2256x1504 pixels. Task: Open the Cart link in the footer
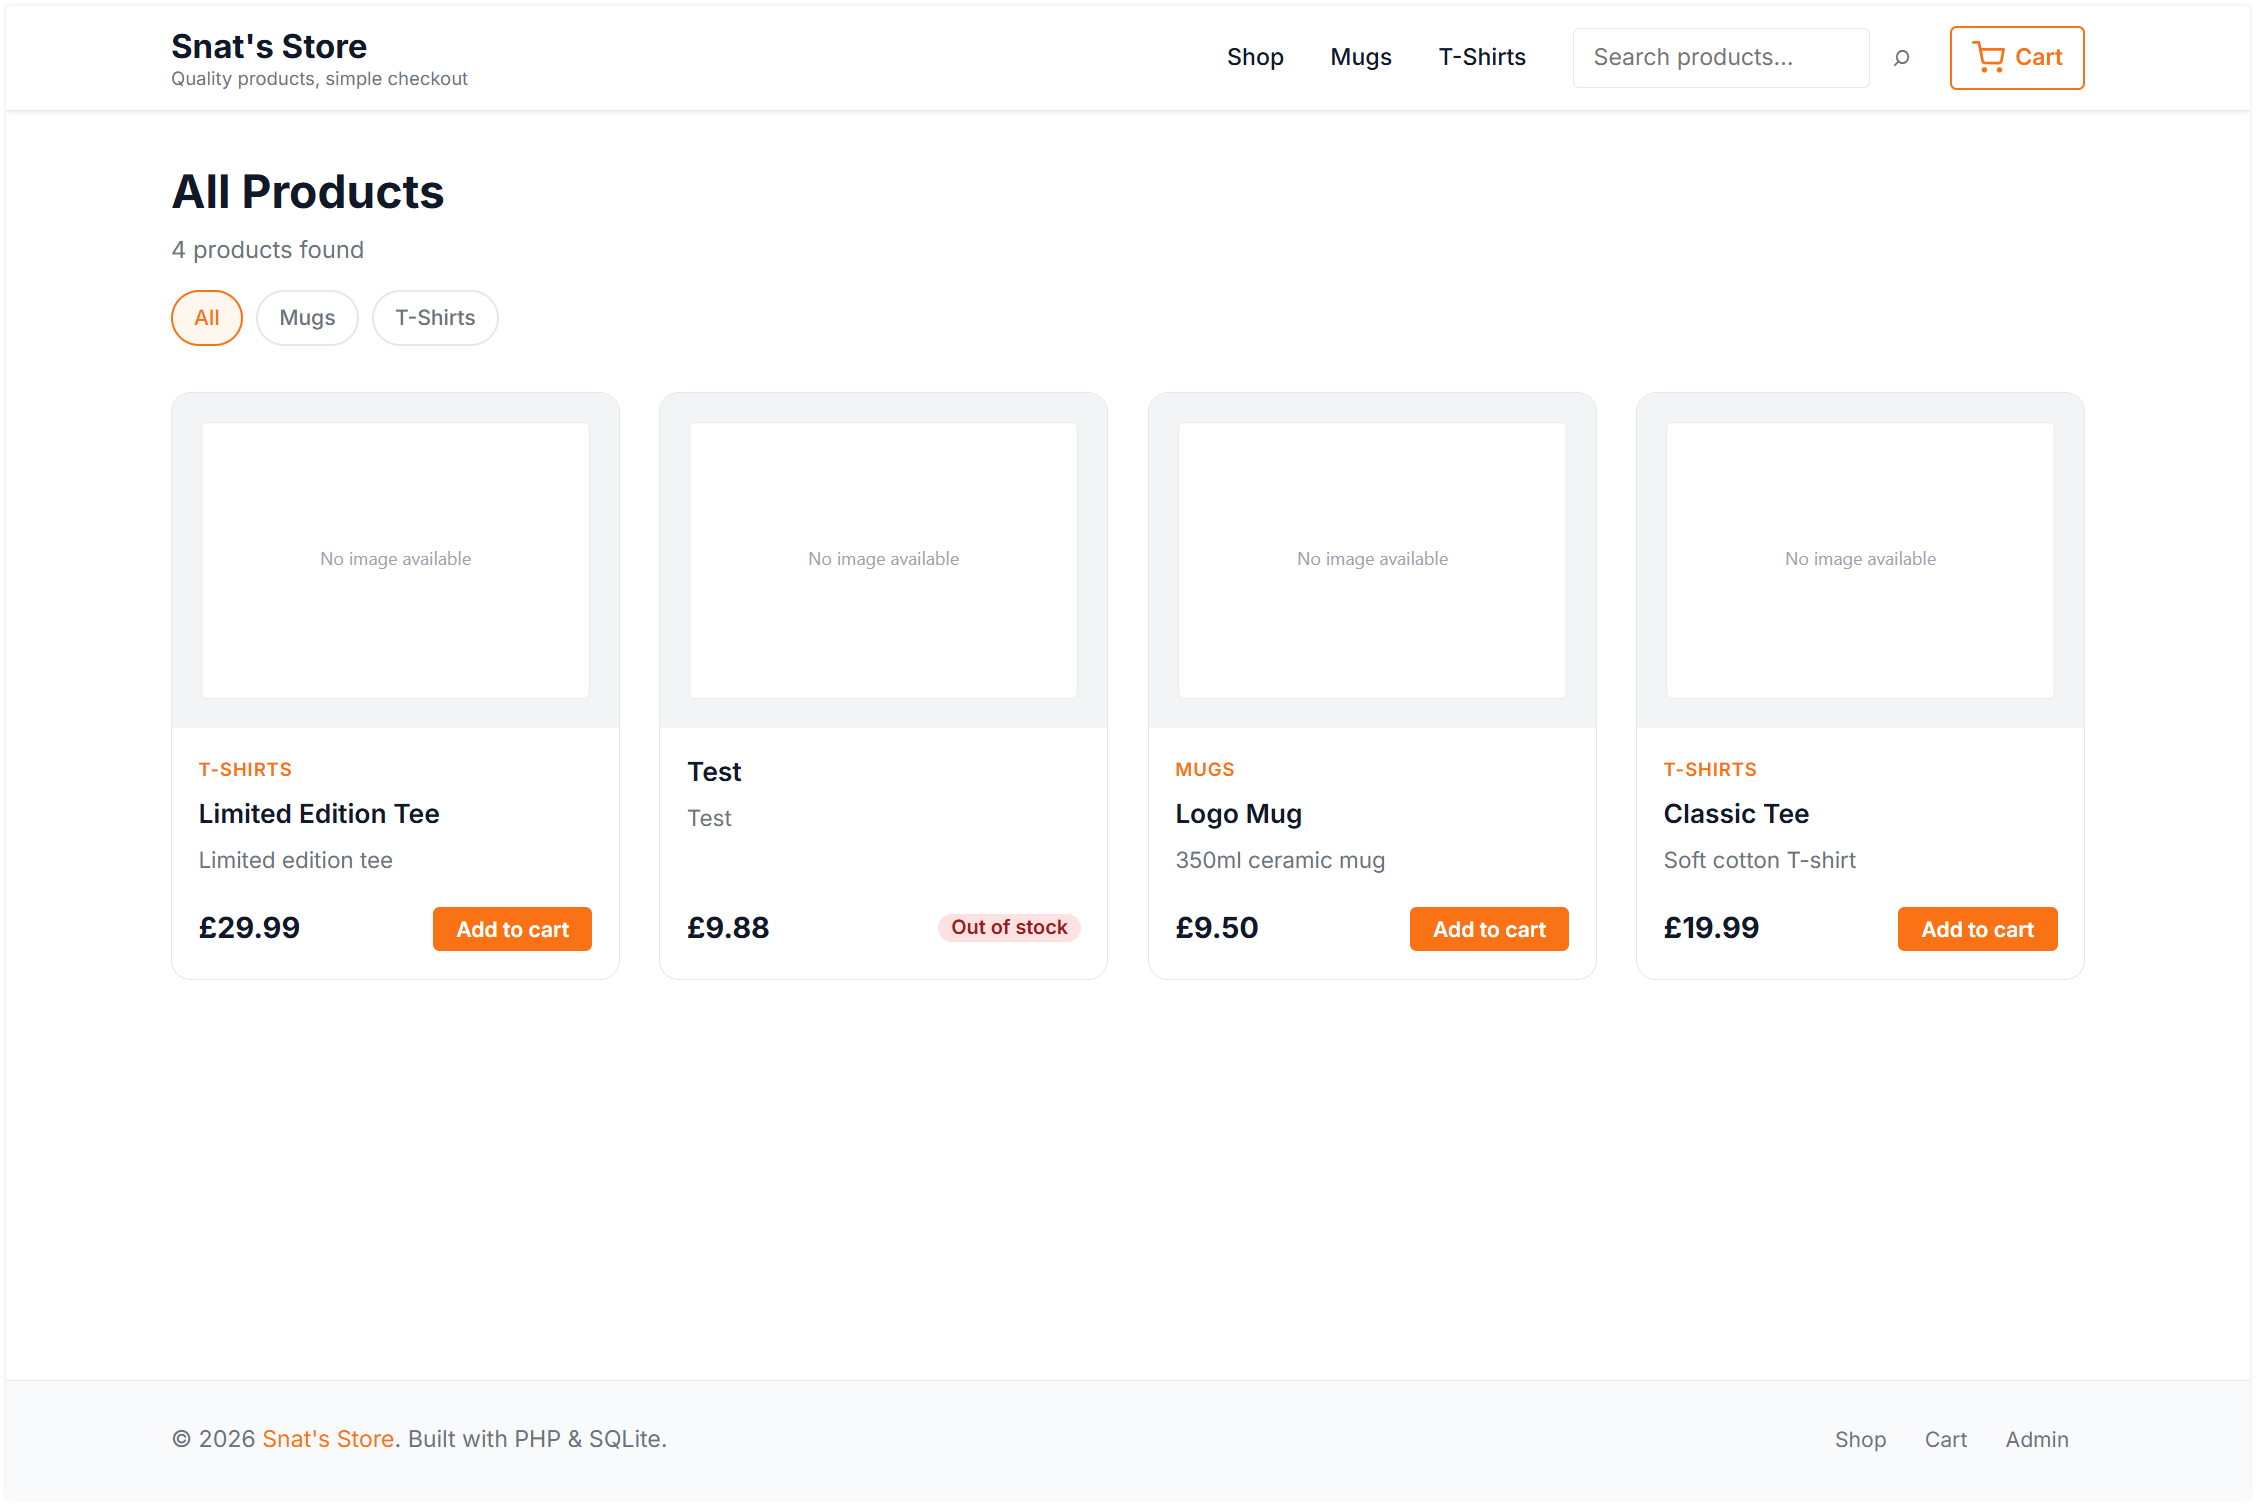[1945, 1438]
